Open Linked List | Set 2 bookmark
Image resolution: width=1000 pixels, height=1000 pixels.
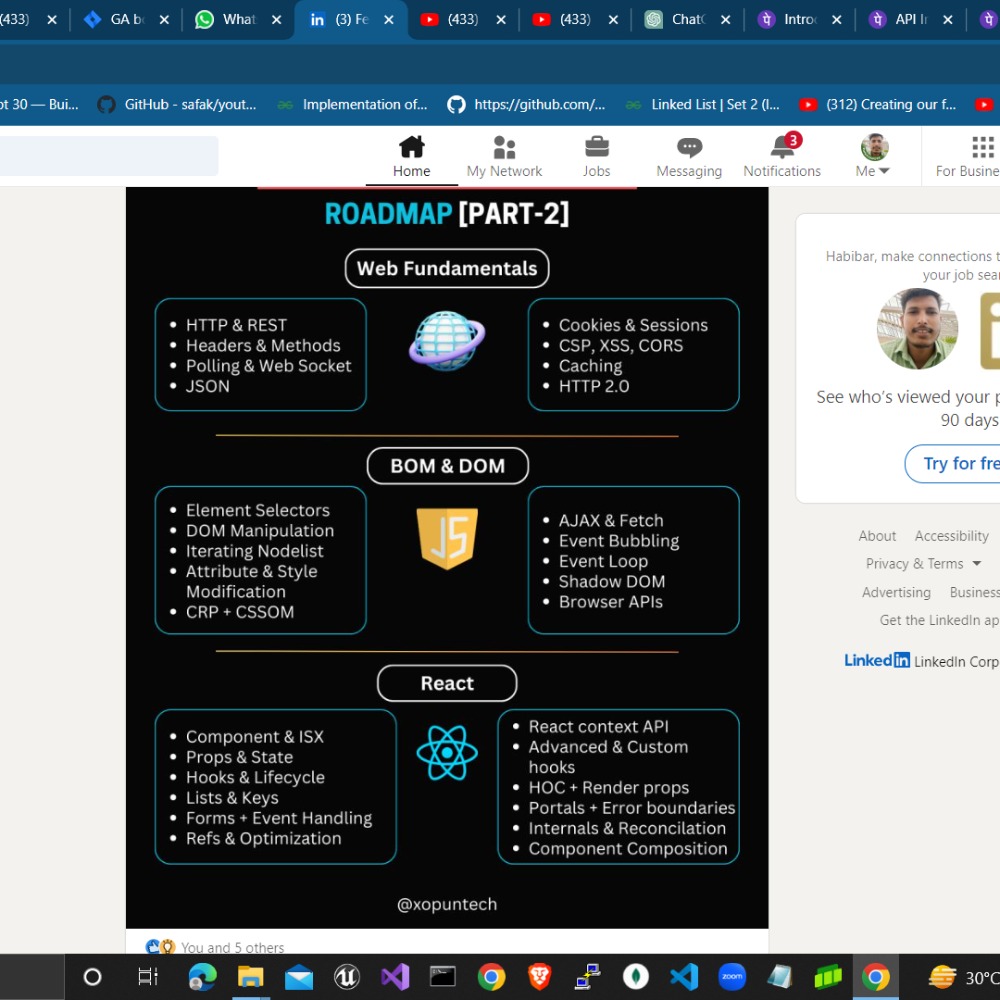[x=702, y=105]
